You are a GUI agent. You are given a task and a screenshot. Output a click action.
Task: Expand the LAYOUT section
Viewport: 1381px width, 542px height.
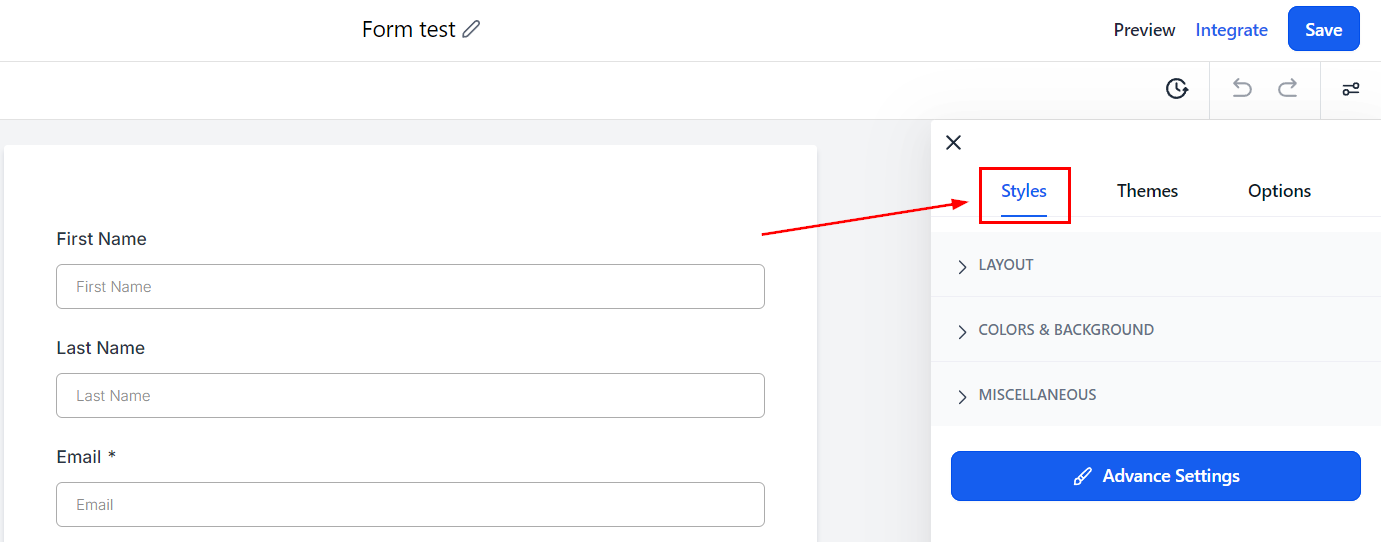(1006, 265)
